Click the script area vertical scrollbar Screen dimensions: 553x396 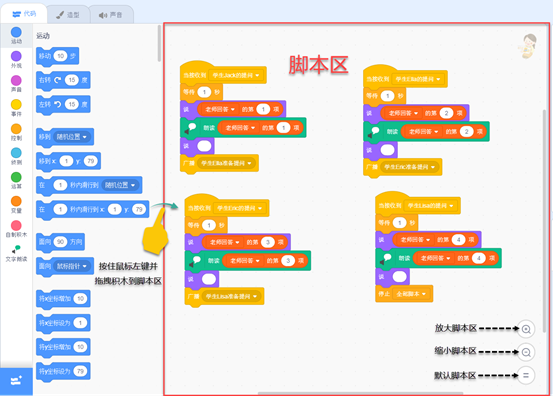pyautogui.click(x=545, y=220)
